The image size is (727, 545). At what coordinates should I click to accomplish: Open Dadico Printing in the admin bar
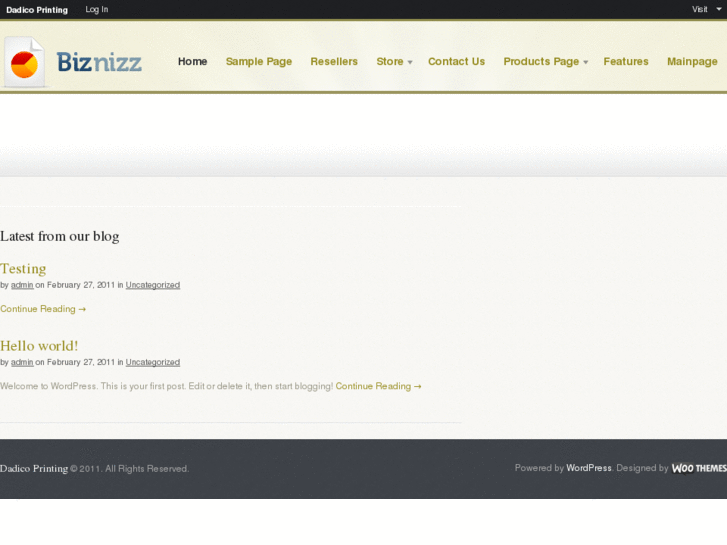pyautogui.click(x=37, y=10)
